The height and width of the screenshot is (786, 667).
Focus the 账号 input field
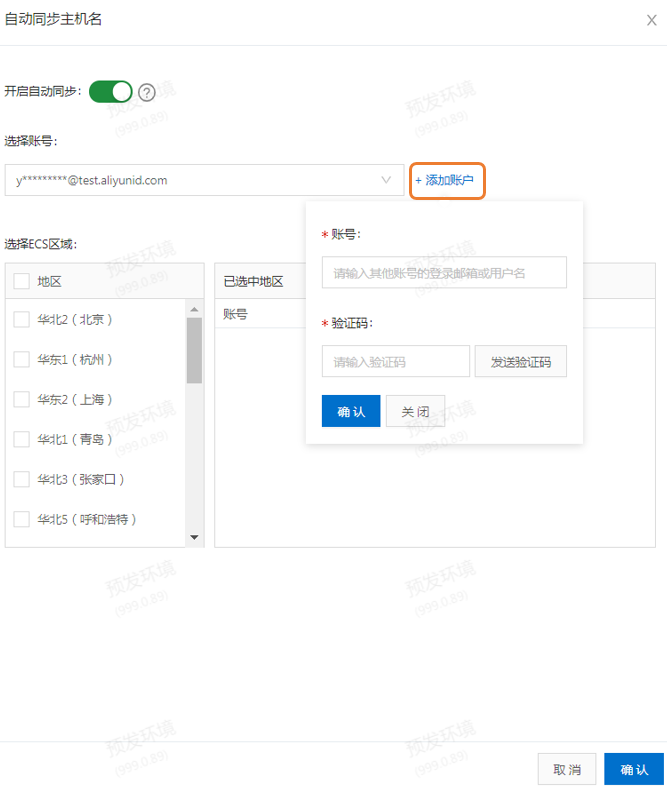[444, 273]
